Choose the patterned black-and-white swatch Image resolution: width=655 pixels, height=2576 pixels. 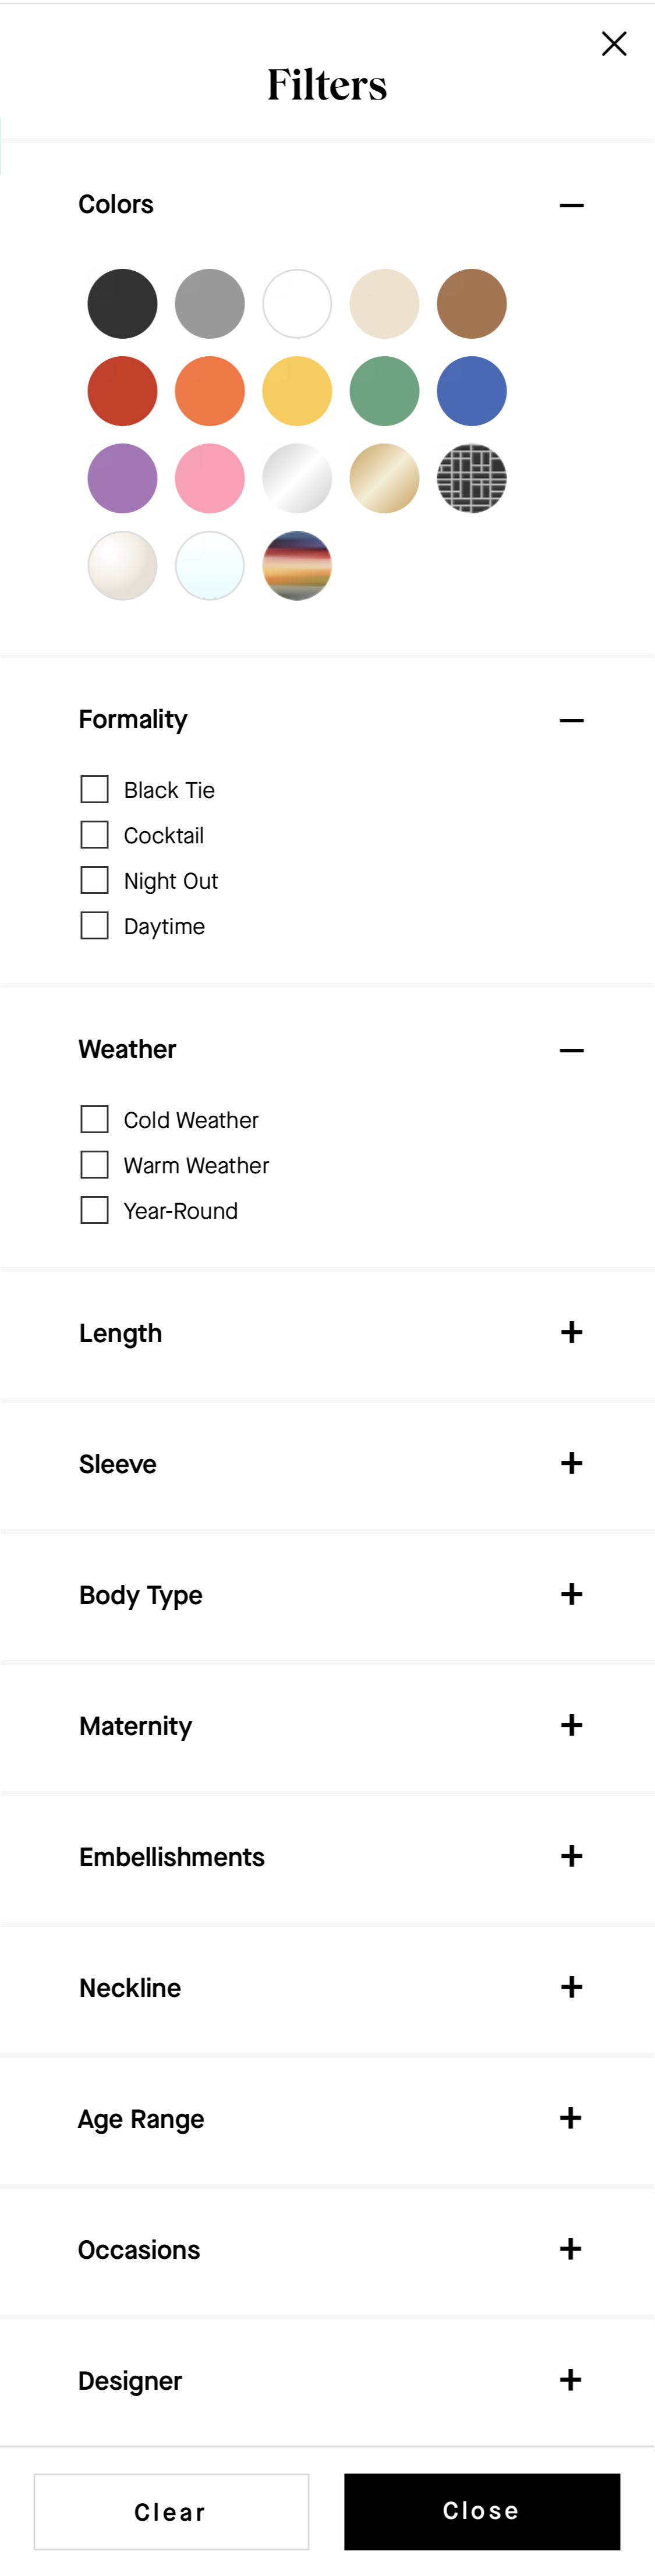tap(471, 479)
